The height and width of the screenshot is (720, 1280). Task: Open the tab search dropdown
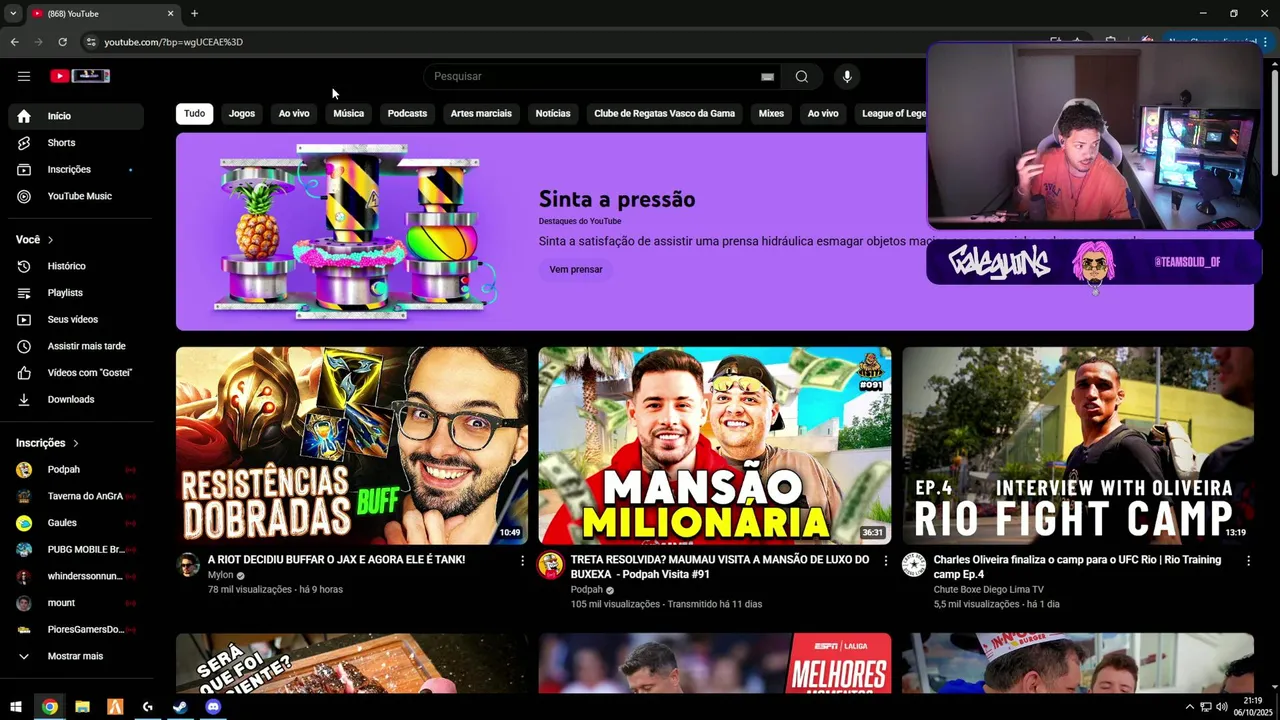click(x=12, y=13)
